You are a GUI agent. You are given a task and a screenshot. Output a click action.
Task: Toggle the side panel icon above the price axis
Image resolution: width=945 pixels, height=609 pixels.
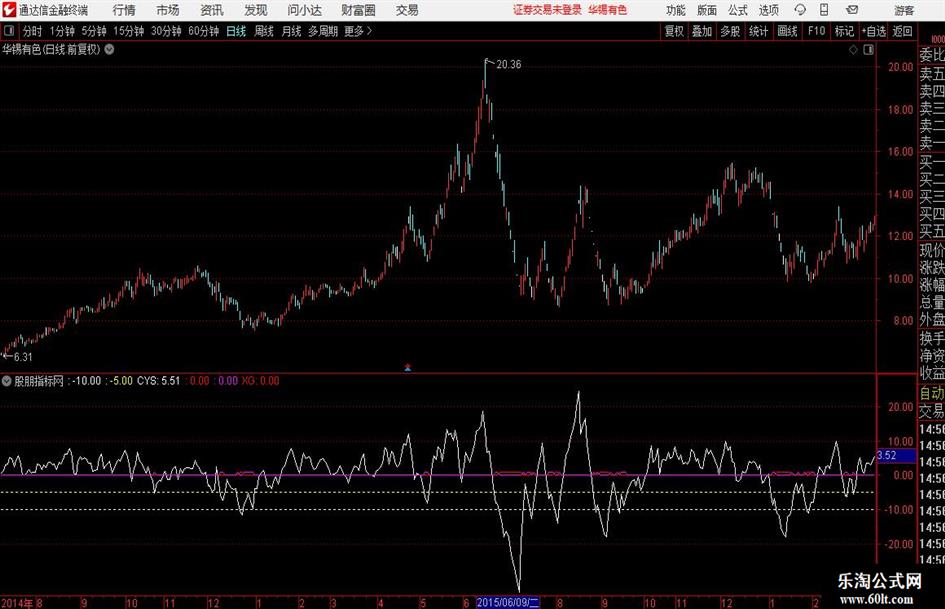coord(868,50)
